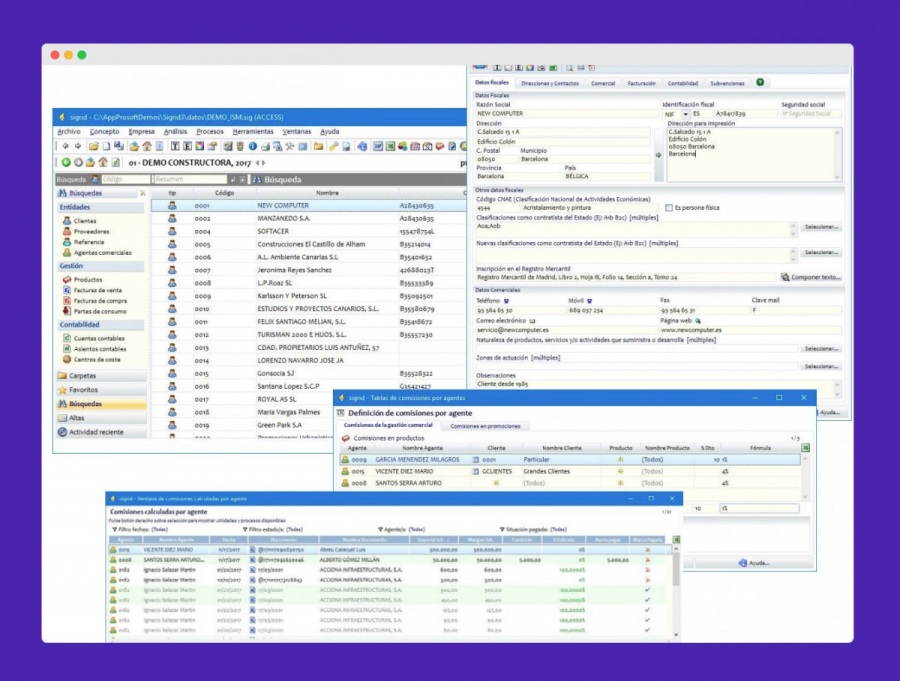Screen dimensions: 900x681
Task: Open Situación pagado filter dropdown
Action: (533, 529)
